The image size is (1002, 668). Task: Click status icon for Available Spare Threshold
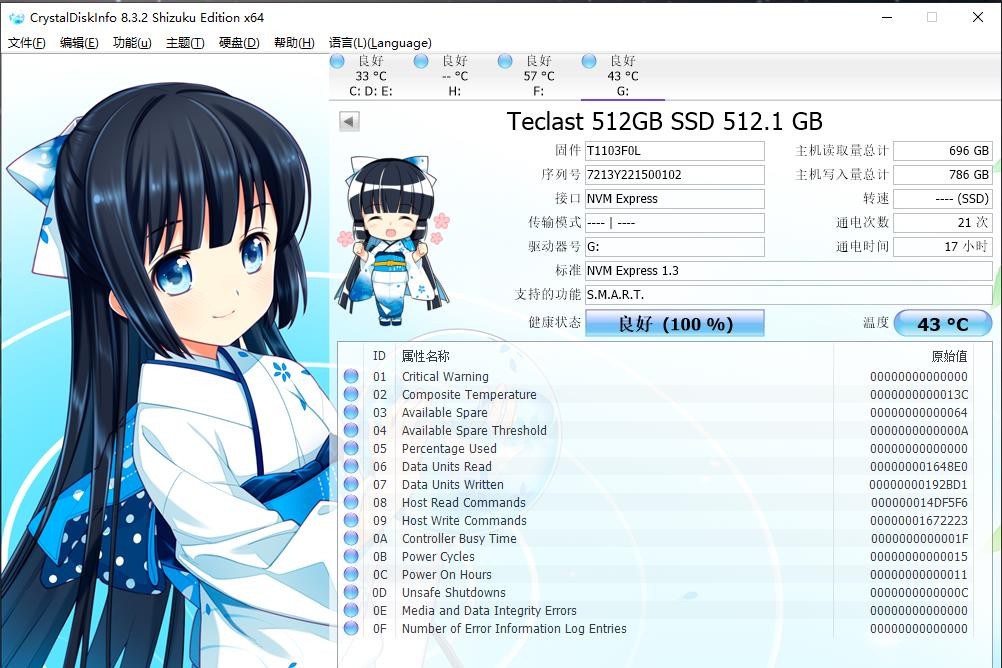coord(351,430)
